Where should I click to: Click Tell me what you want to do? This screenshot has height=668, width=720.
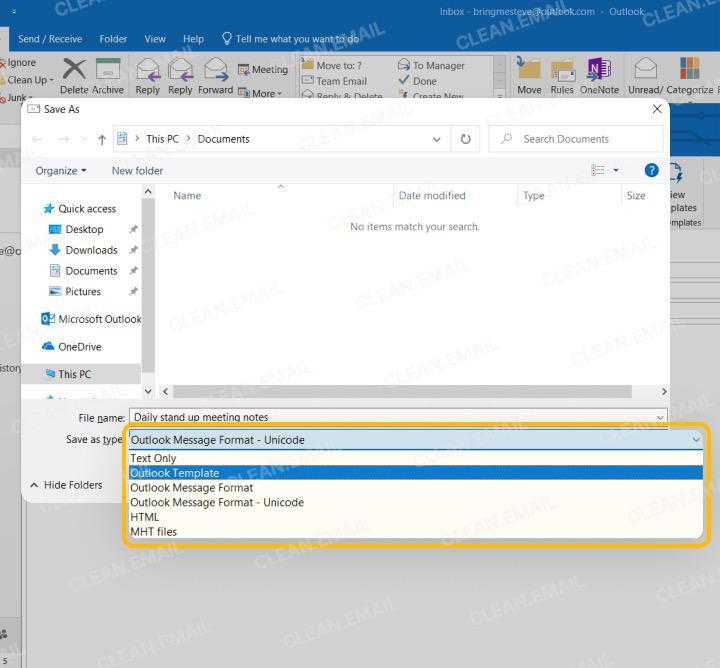tap(290, 39)
